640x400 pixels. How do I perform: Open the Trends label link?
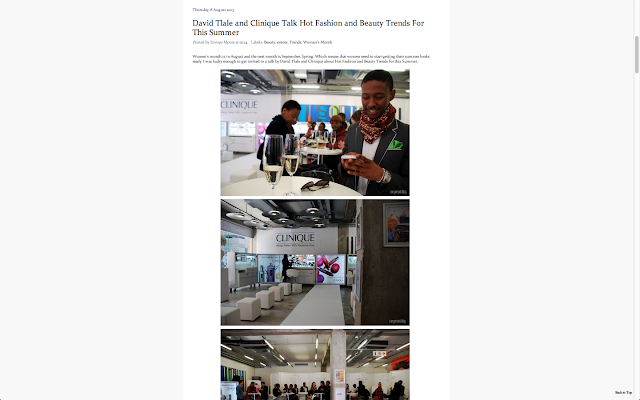click(x=295, y=42)
